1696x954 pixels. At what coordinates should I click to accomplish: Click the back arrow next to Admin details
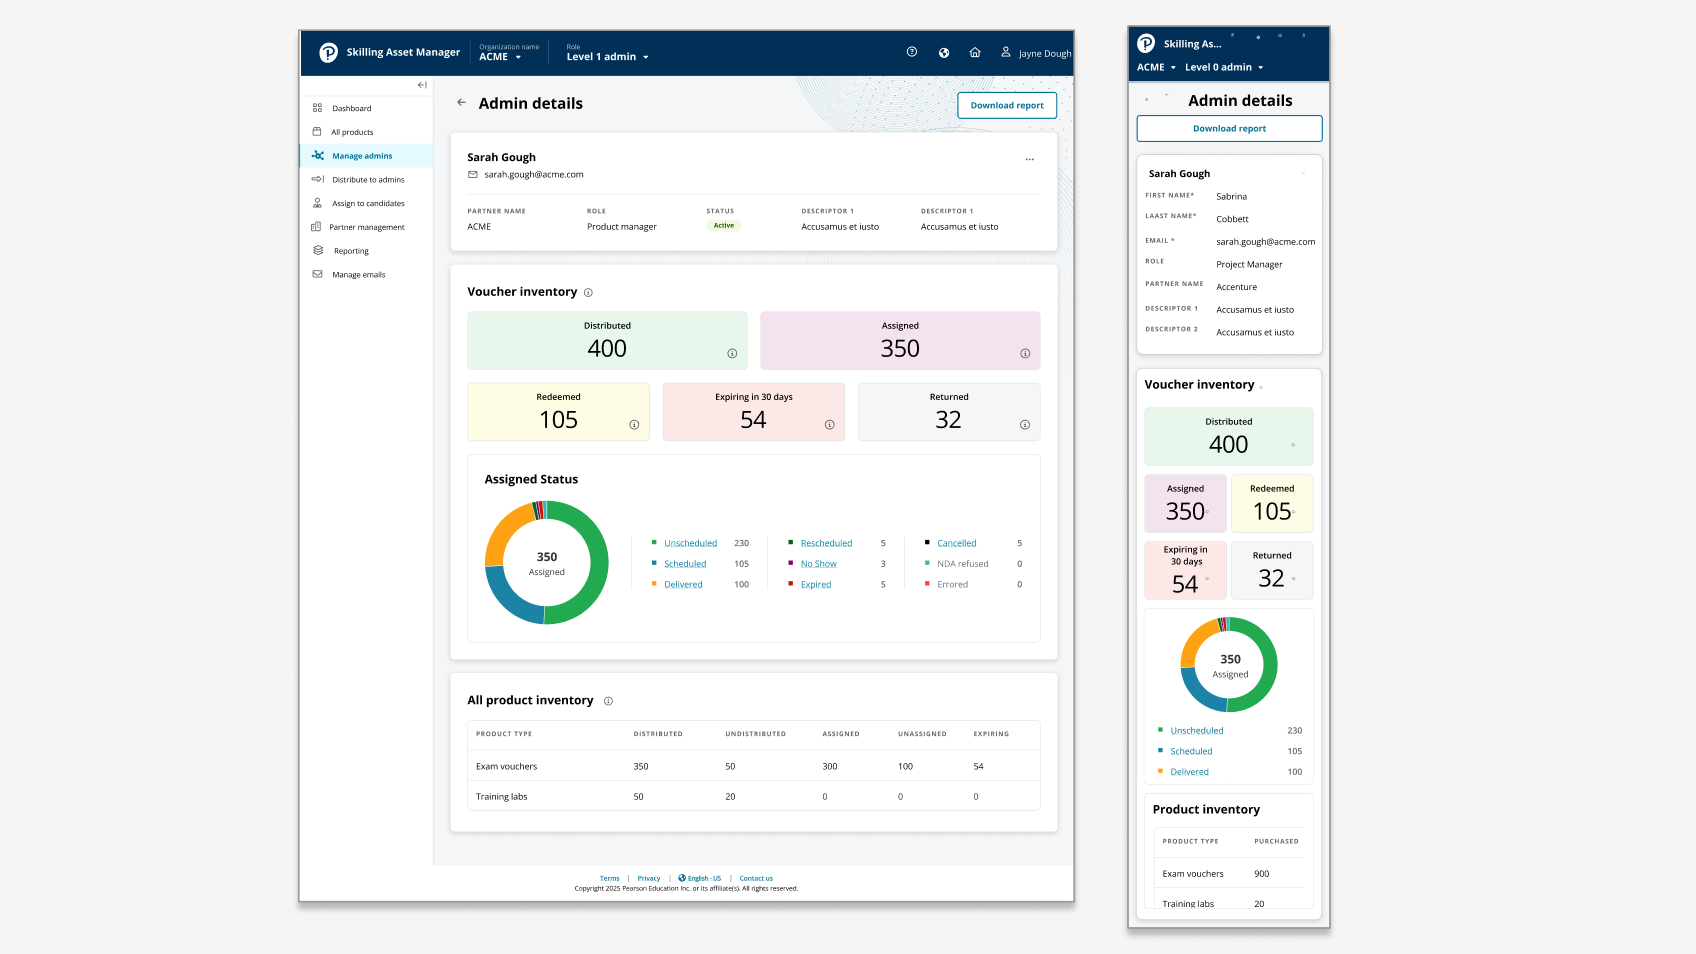[462, 102]
